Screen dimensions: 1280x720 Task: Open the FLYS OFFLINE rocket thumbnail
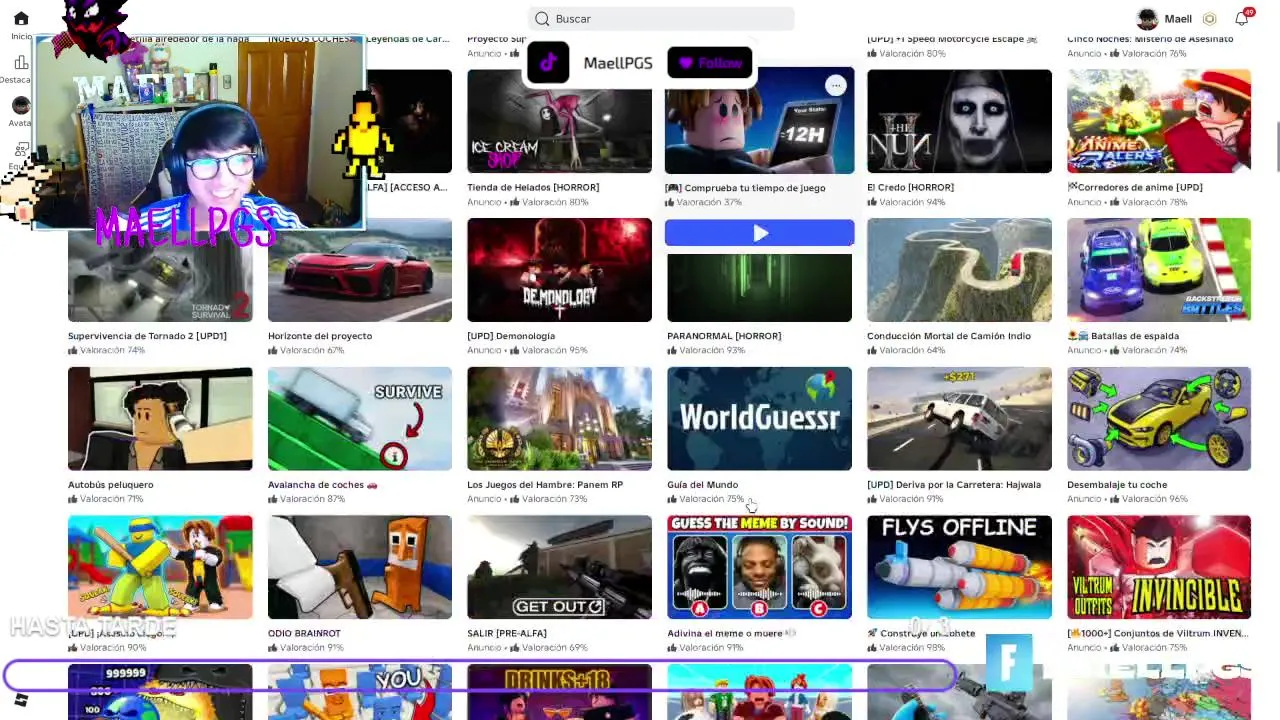tap(959, 567)
